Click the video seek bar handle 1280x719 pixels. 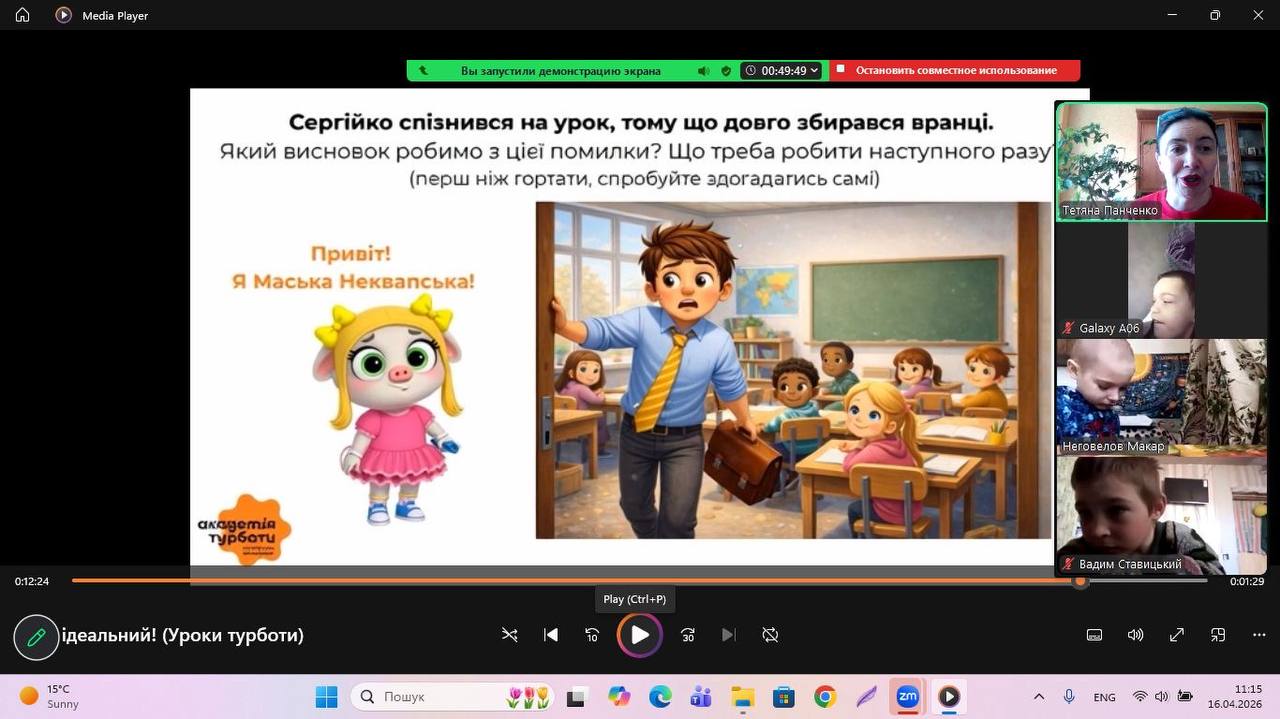click(x=1080, y=581)
